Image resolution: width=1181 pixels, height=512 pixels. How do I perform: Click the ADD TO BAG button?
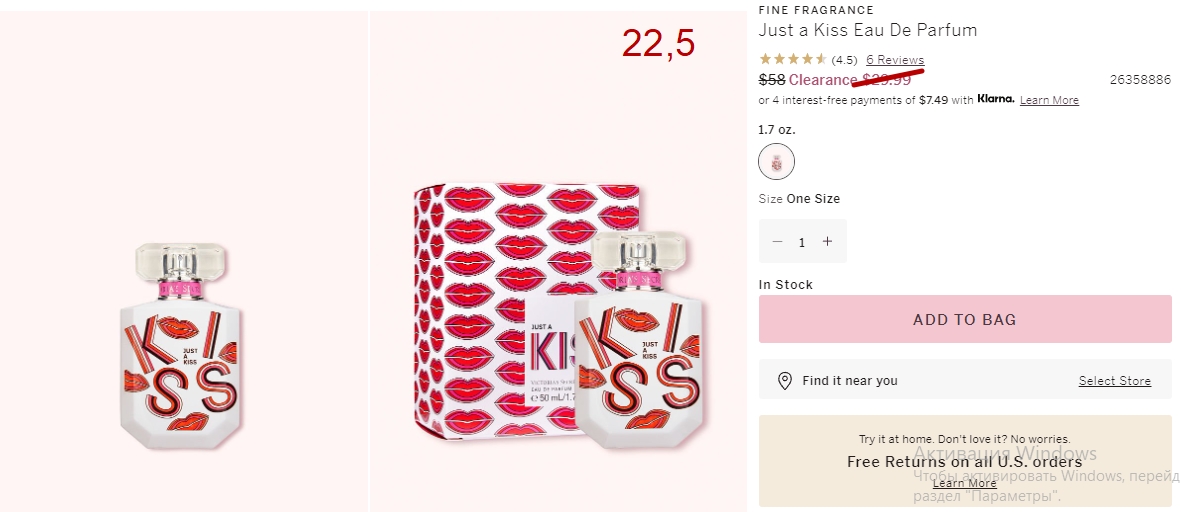pyautogui.click(x=965, y=319)
